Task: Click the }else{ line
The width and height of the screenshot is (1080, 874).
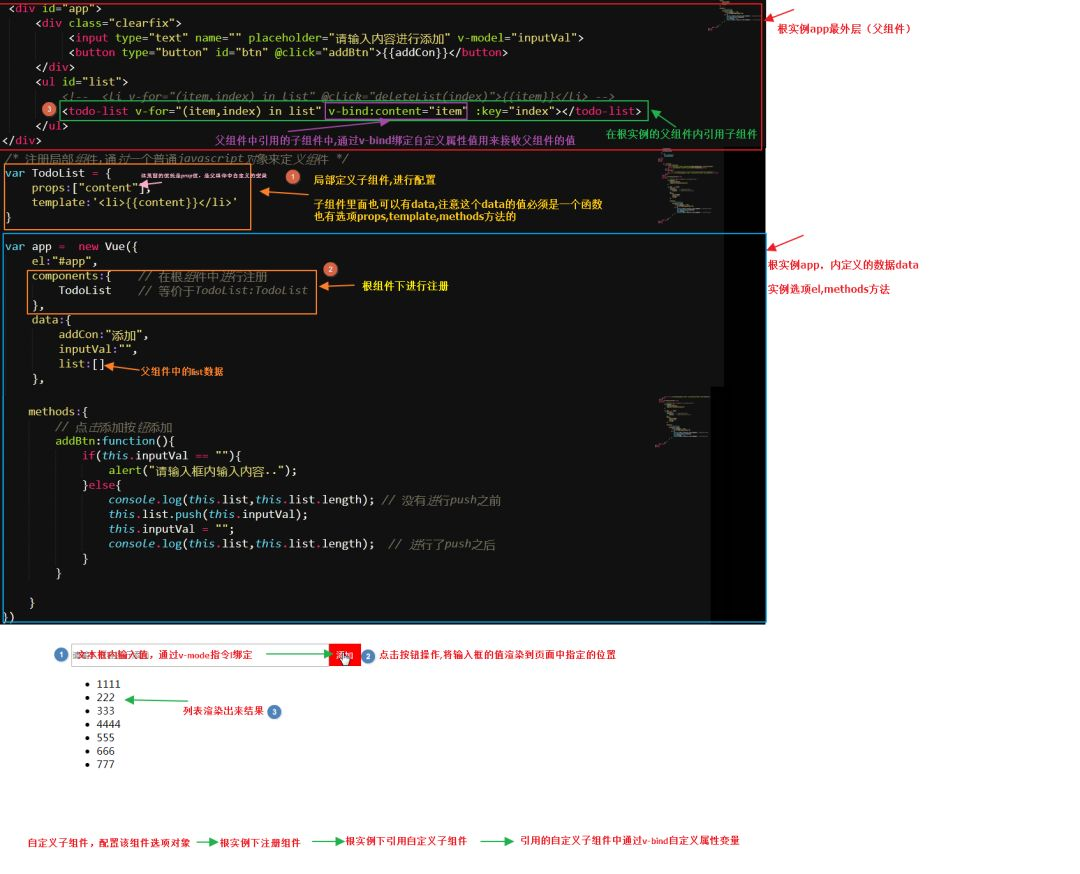Action: click(102, 485)
